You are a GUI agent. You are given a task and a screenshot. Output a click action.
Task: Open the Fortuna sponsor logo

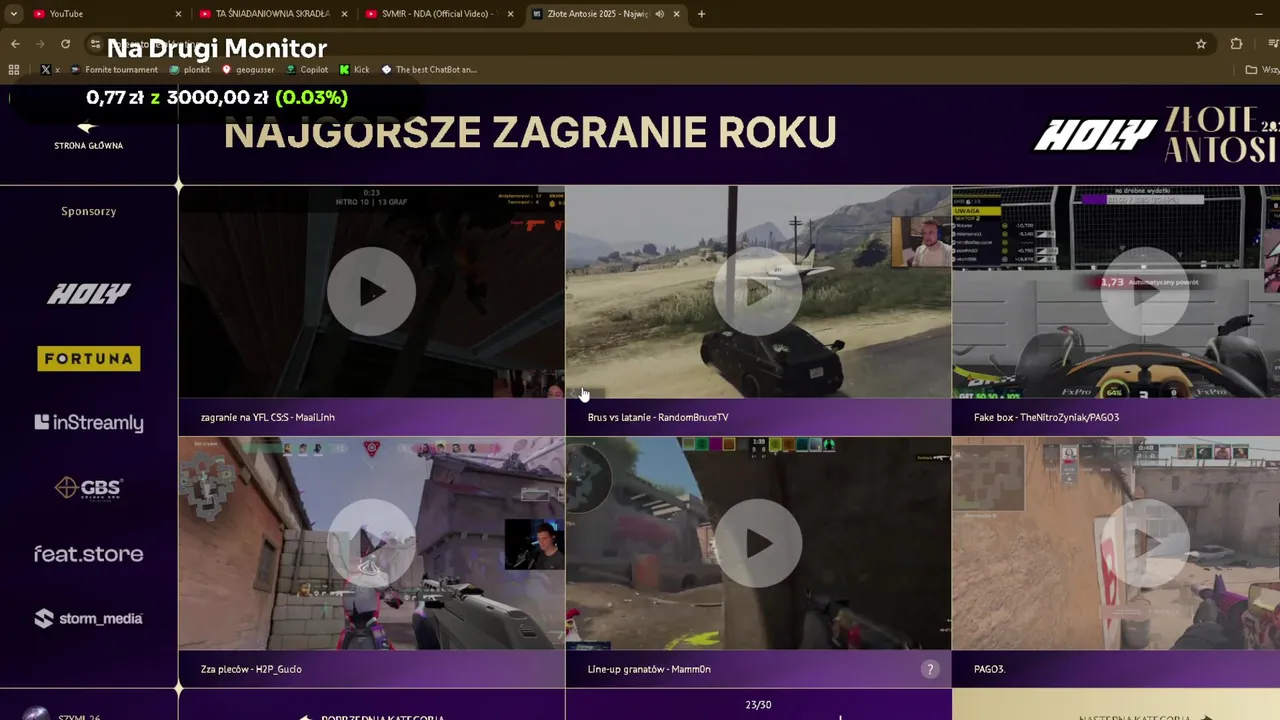point(88,358)
